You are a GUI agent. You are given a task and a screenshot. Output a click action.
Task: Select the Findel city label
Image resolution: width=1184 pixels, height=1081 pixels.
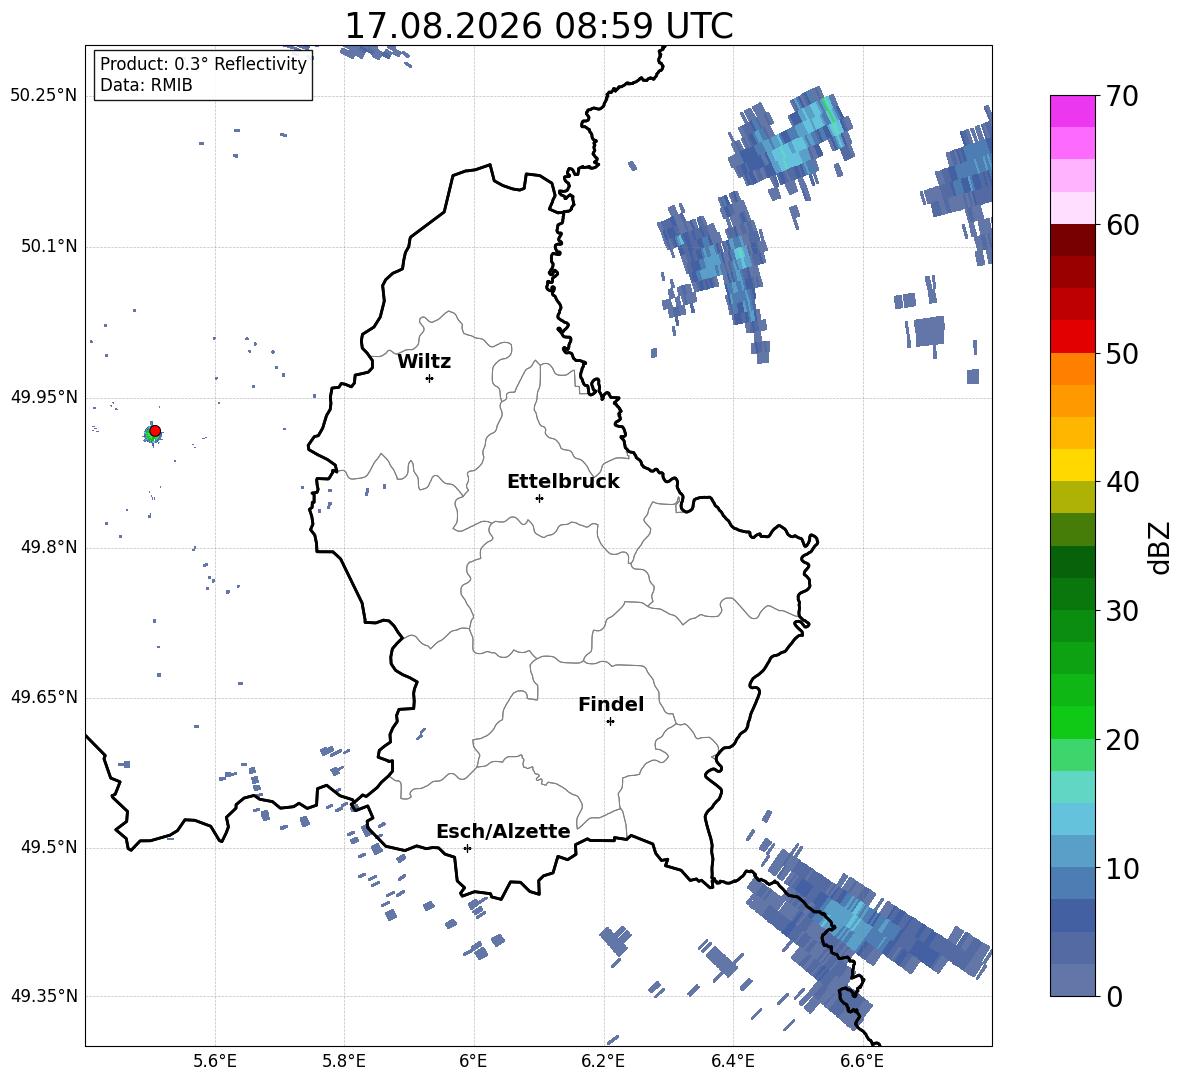coord(611,704)
